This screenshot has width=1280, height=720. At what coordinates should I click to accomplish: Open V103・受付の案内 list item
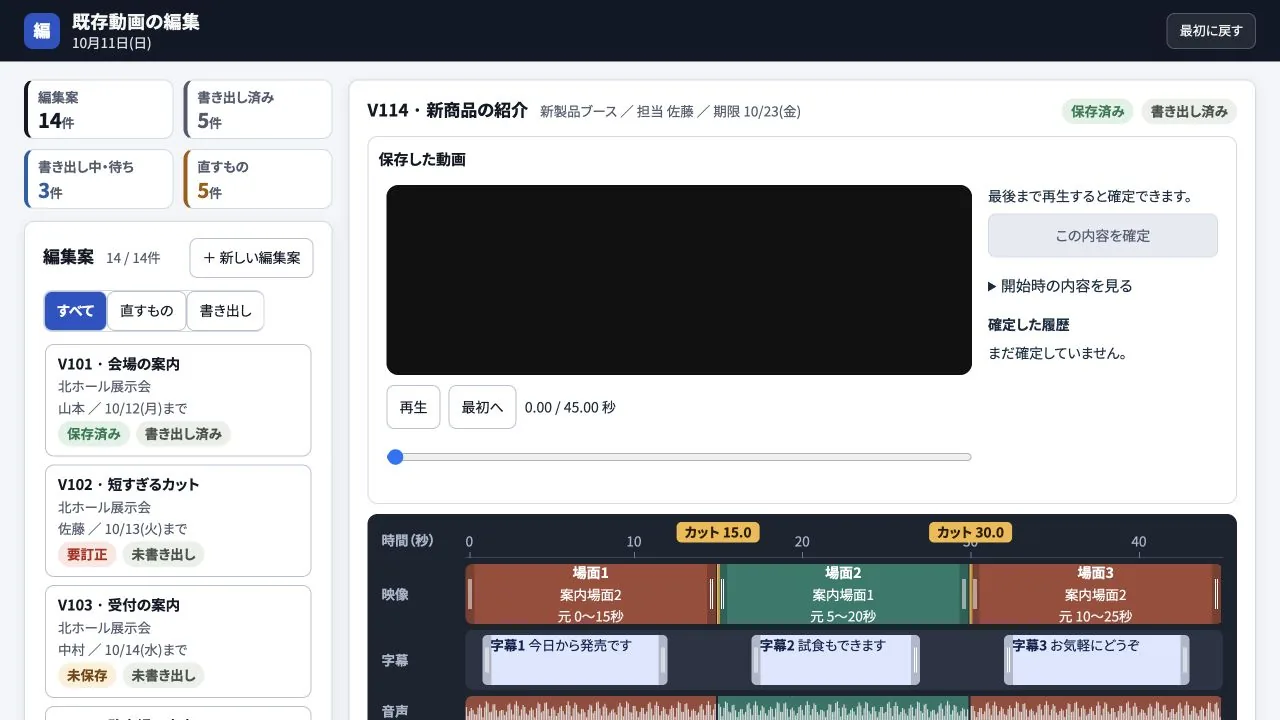tap(178, 641)
